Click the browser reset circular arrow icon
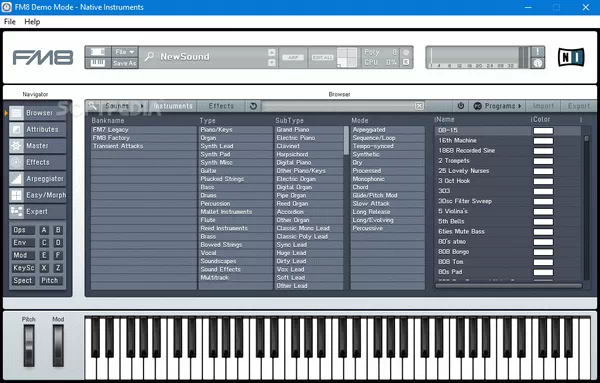600x383 pixels. pyautogui.click(x=253, y=106)
